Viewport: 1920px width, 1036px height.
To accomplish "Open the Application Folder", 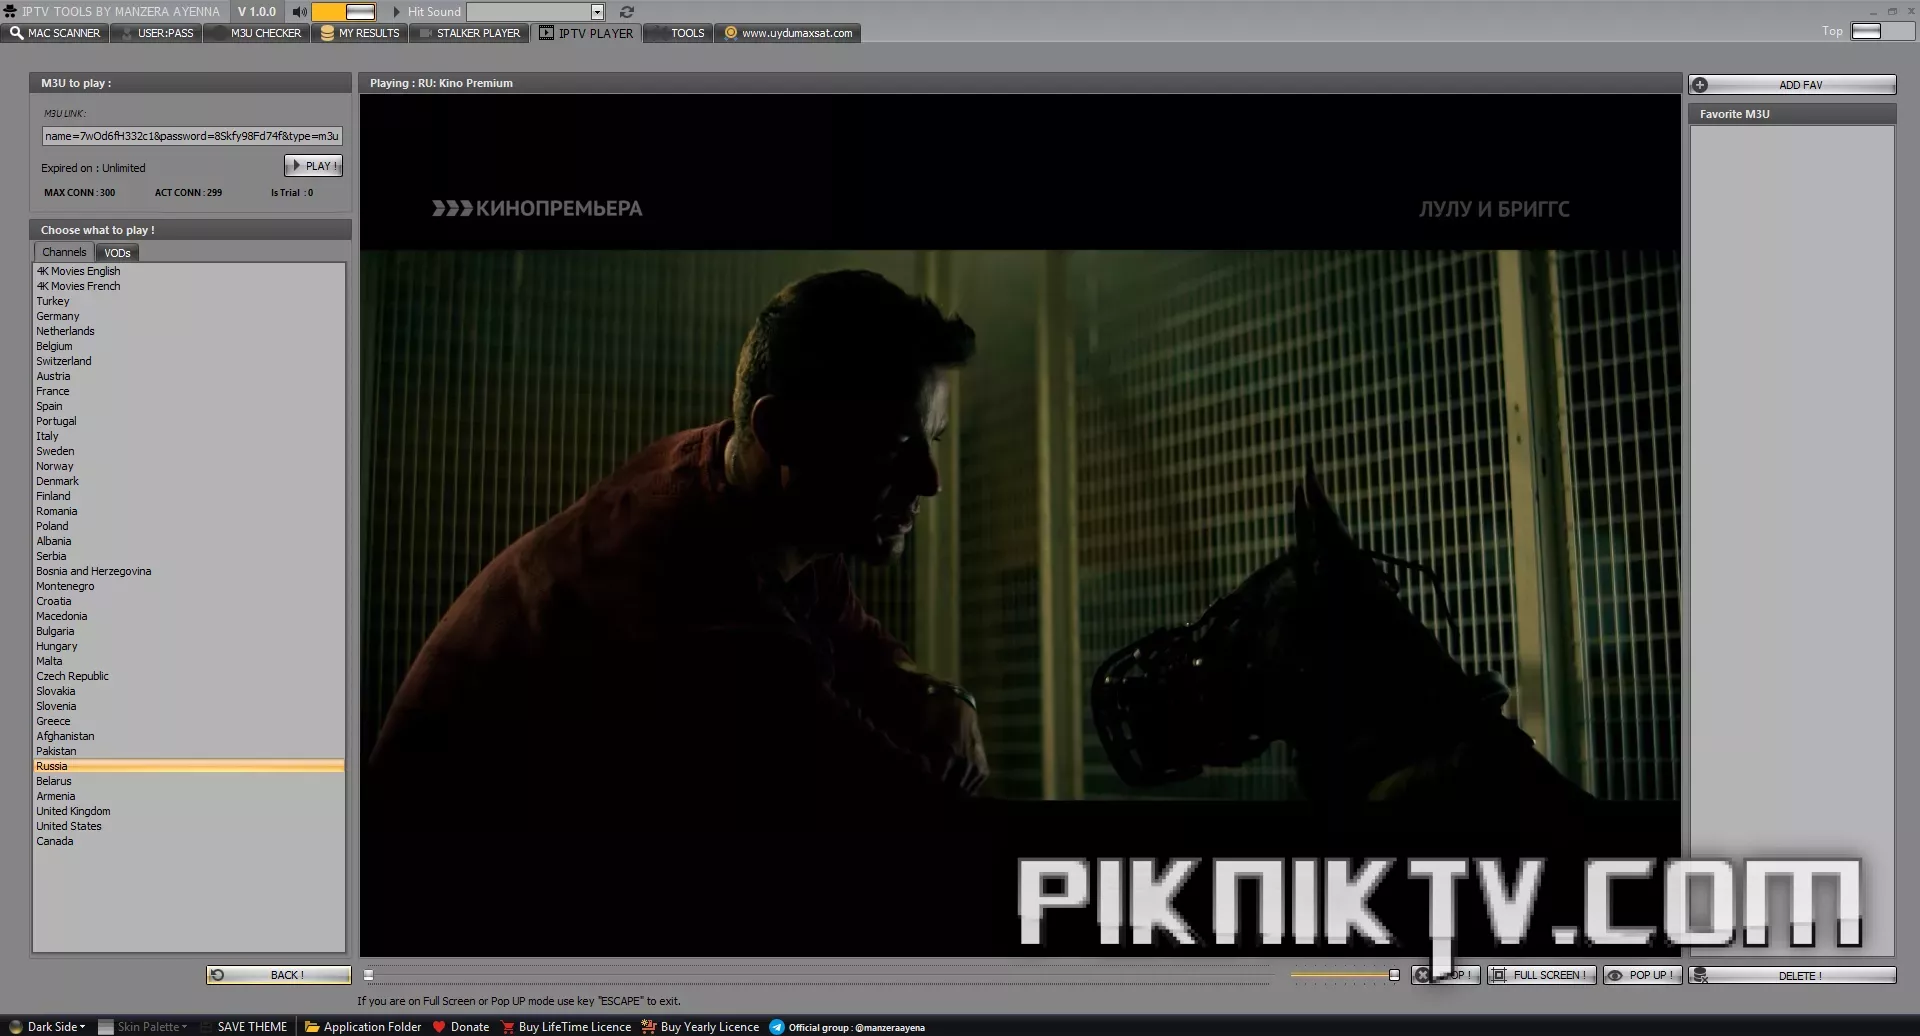I will pos(363,1027).
